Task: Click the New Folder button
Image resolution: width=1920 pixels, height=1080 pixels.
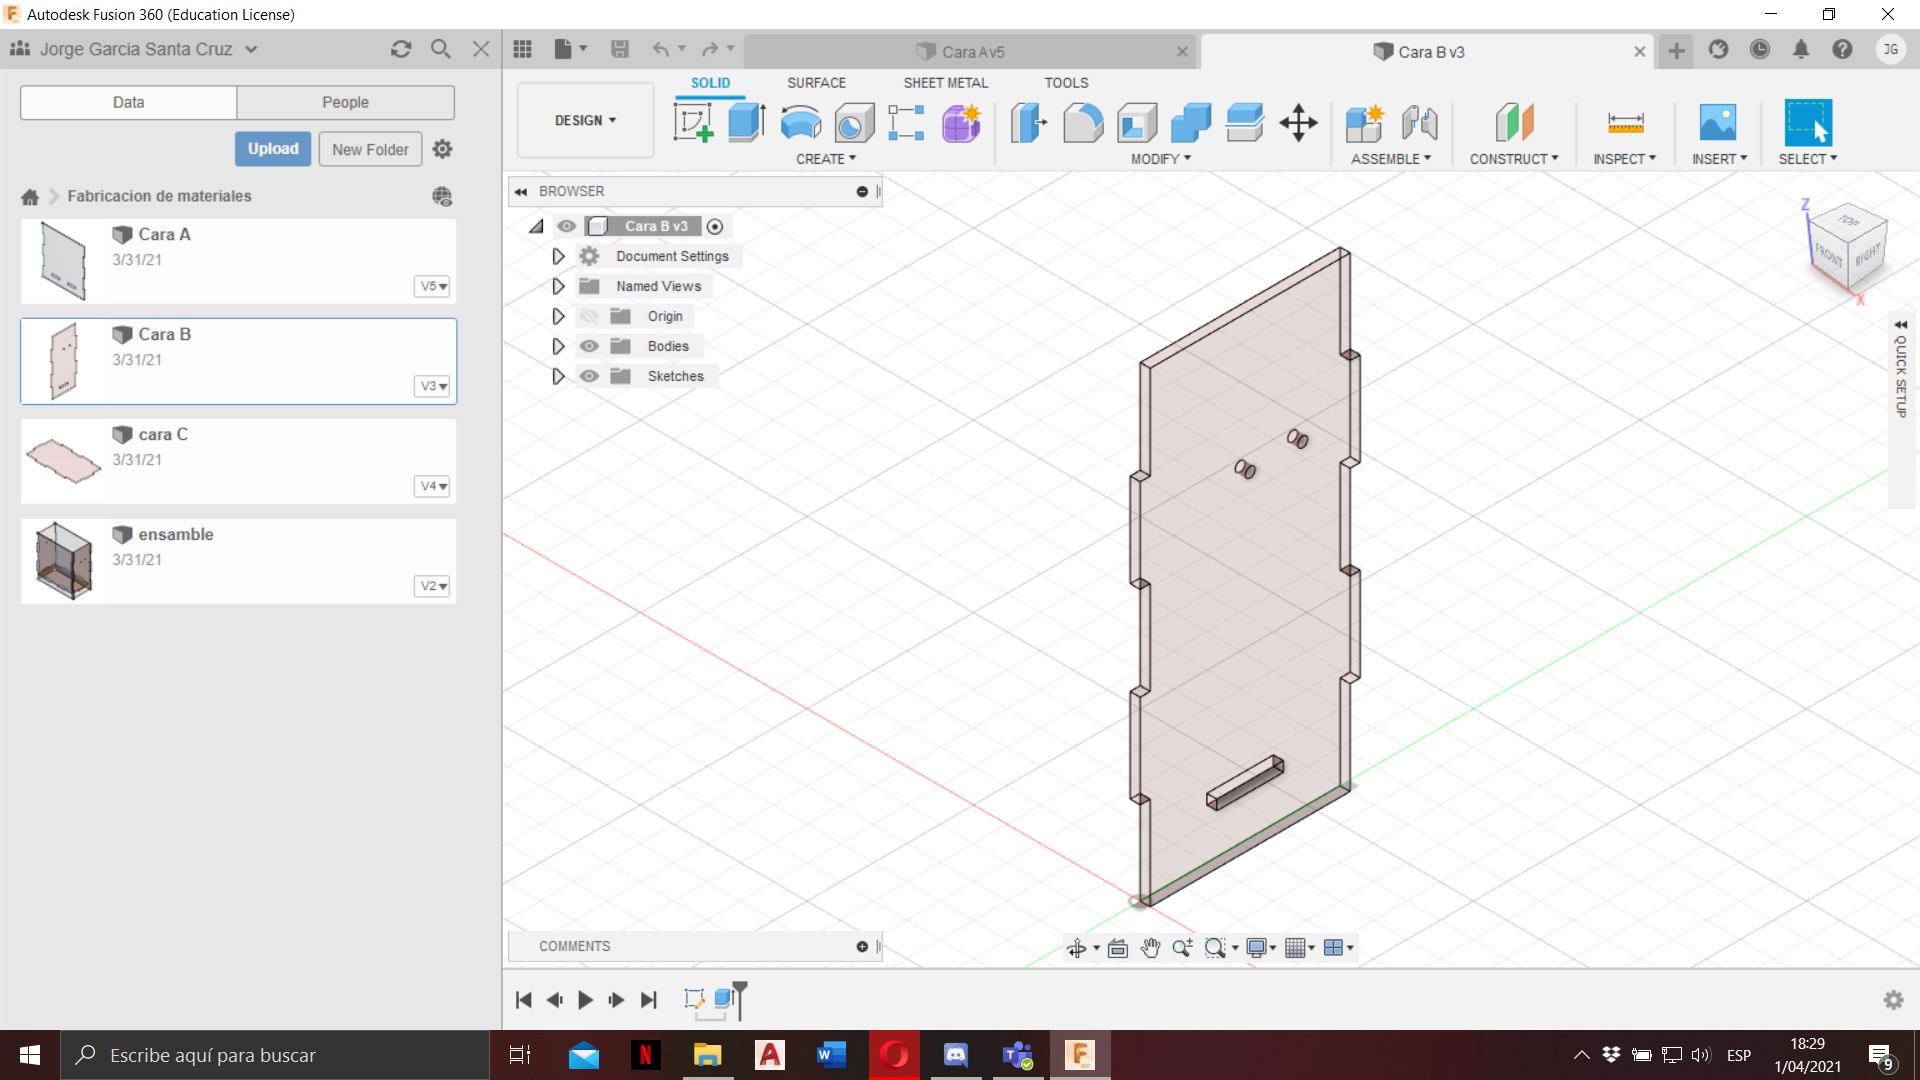Action: coord(370,149)
